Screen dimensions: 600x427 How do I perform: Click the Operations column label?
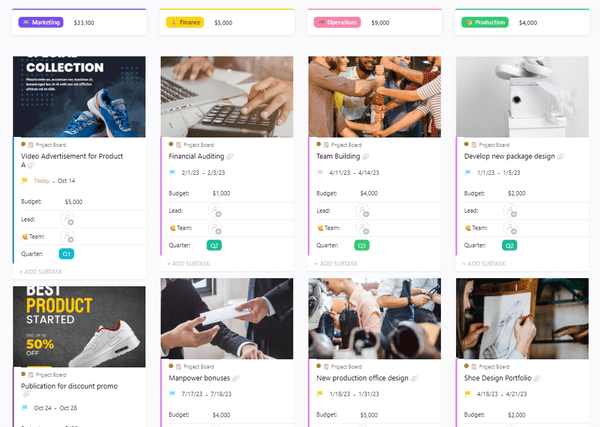(x=337, y=23)
